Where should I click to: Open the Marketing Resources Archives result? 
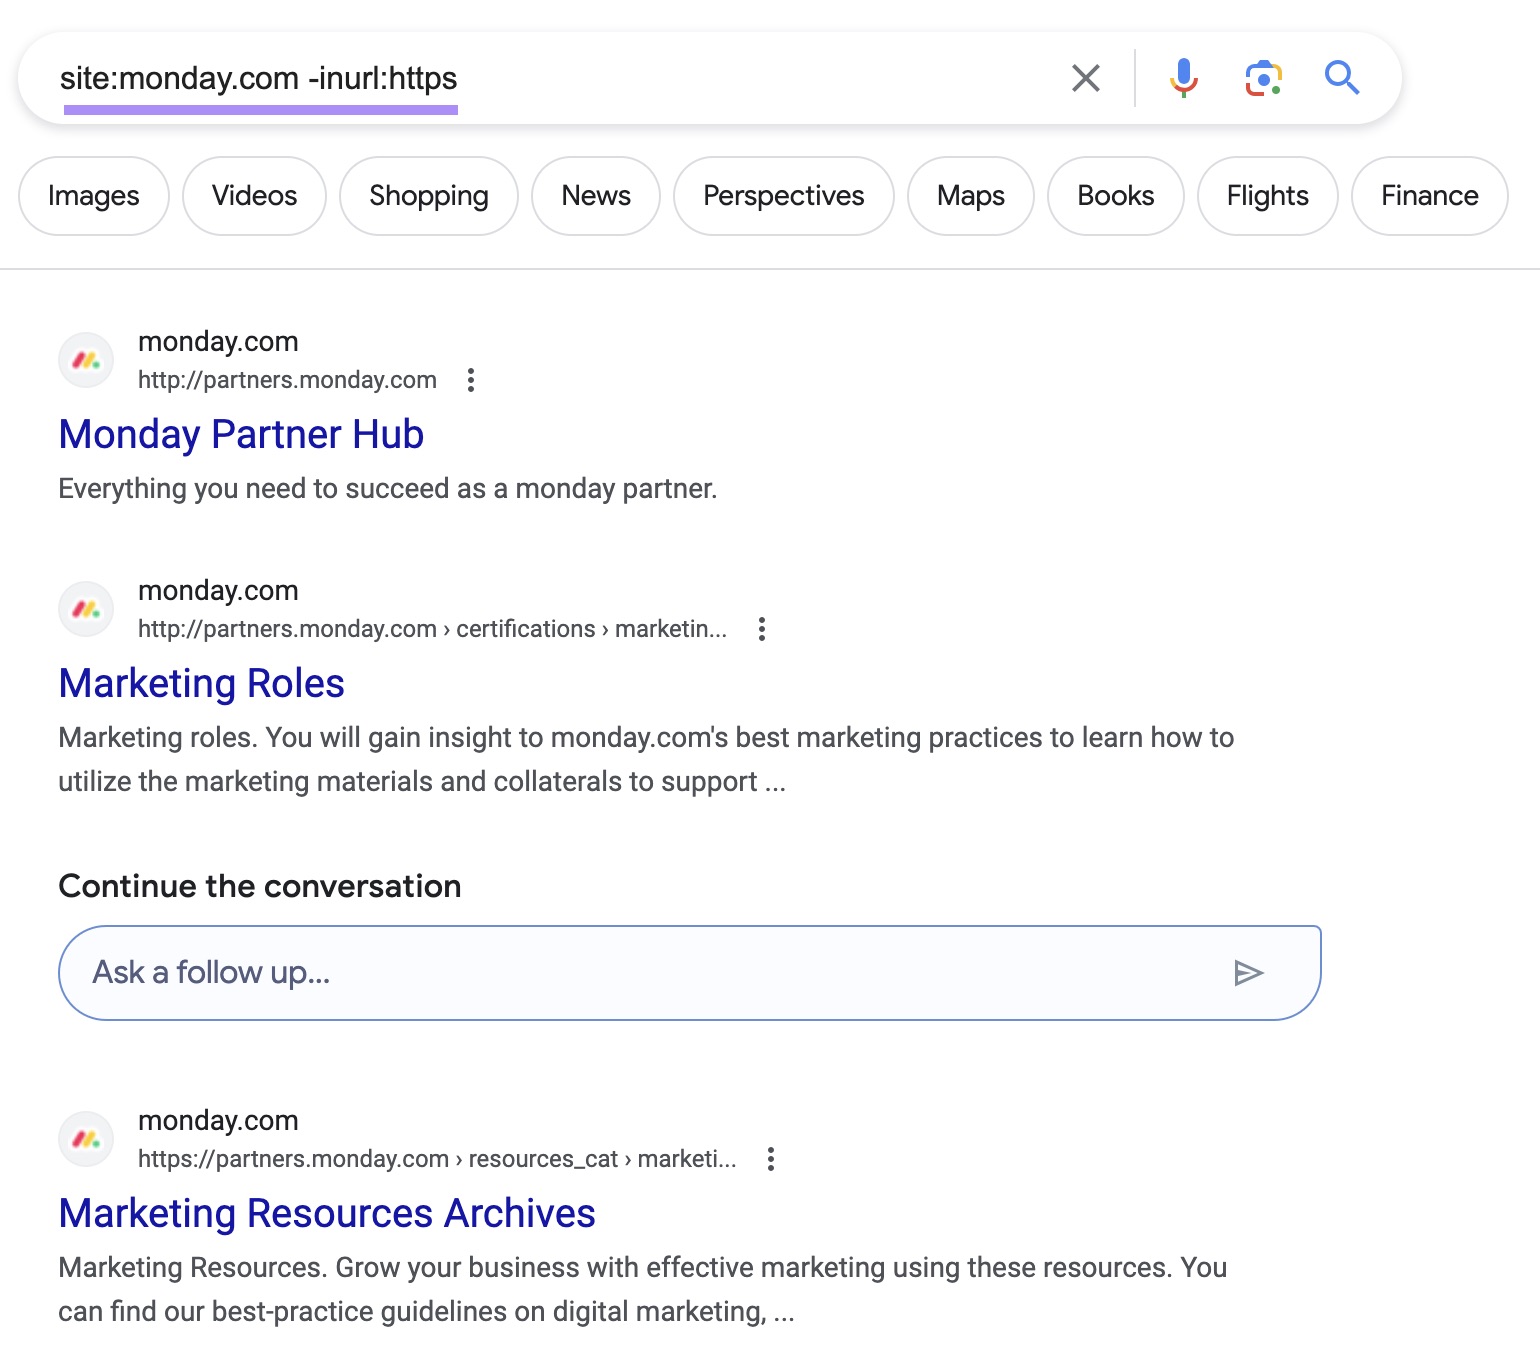click(x=326, y=1213)
